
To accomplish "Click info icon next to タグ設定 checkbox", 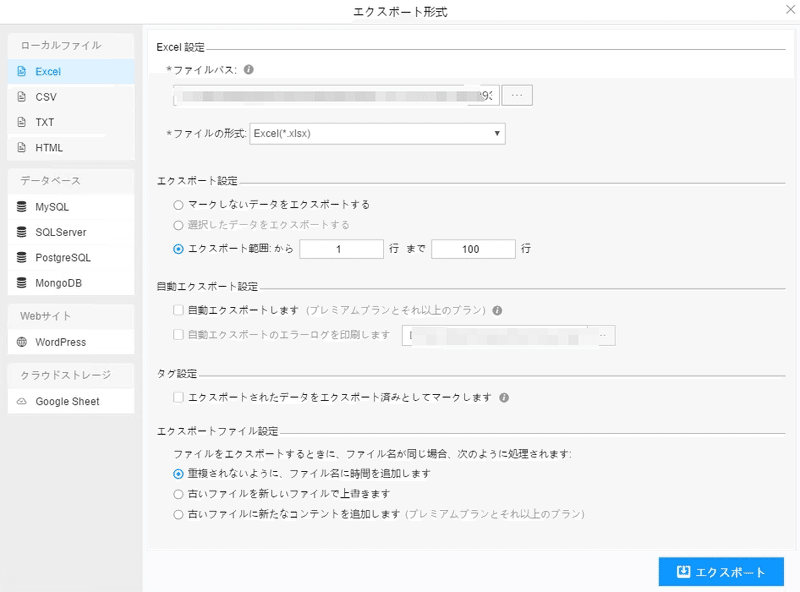I will (504, 397).
